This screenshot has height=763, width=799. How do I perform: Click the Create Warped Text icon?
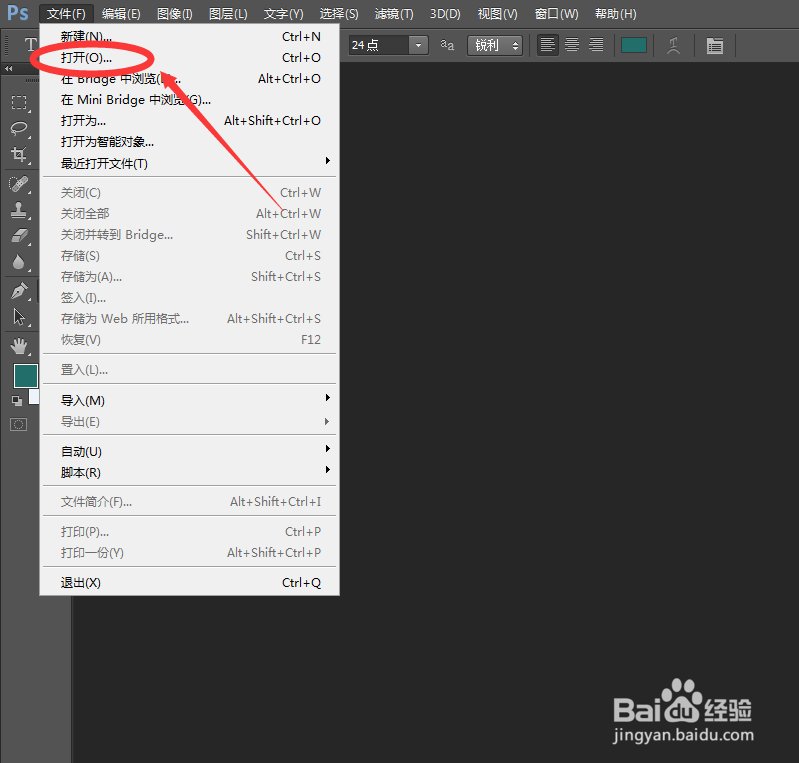(673, 45)
